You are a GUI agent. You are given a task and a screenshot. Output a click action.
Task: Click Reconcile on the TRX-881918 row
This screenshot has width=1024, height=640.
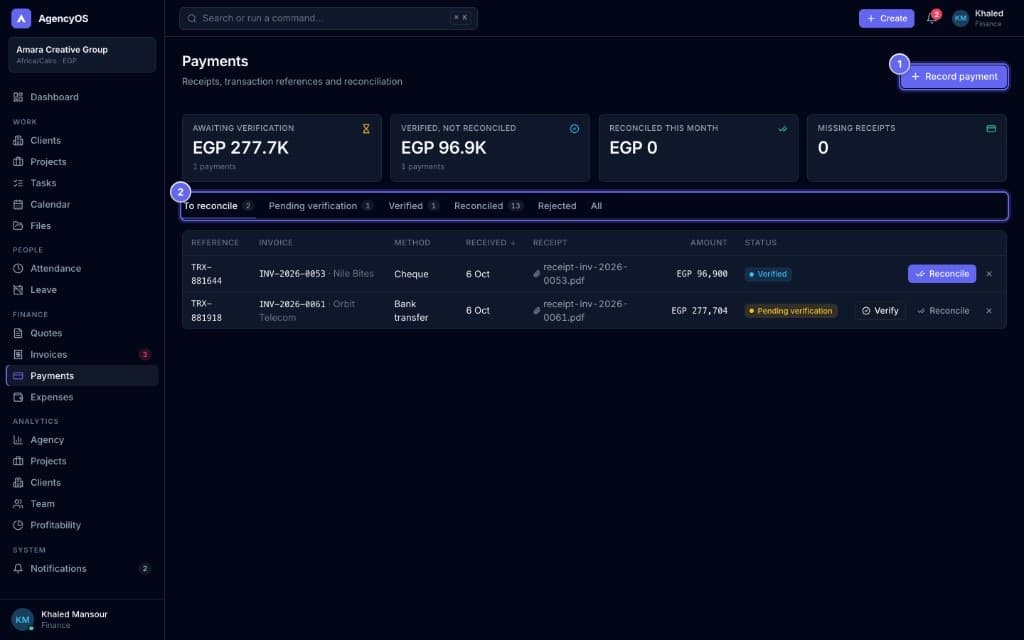coord(943,311)
